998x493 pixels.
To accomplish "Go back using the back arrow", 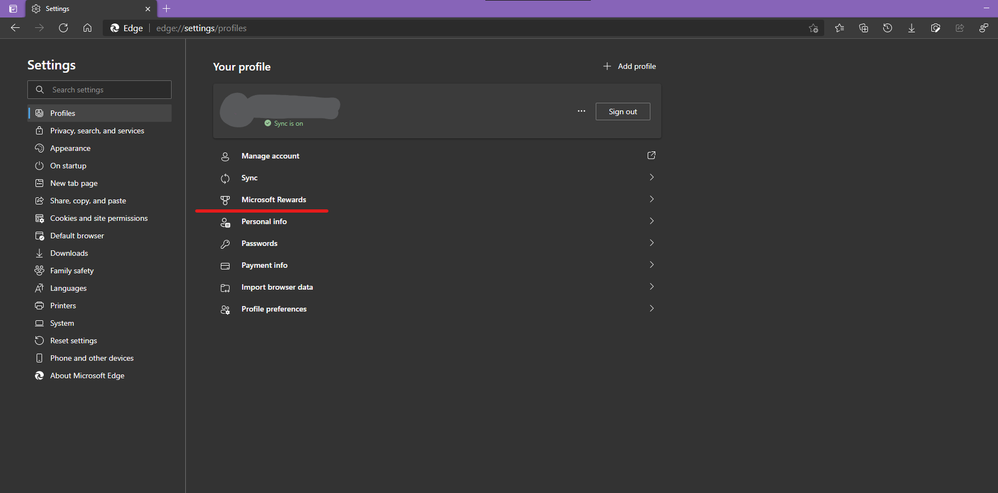I will pos(15,28).
